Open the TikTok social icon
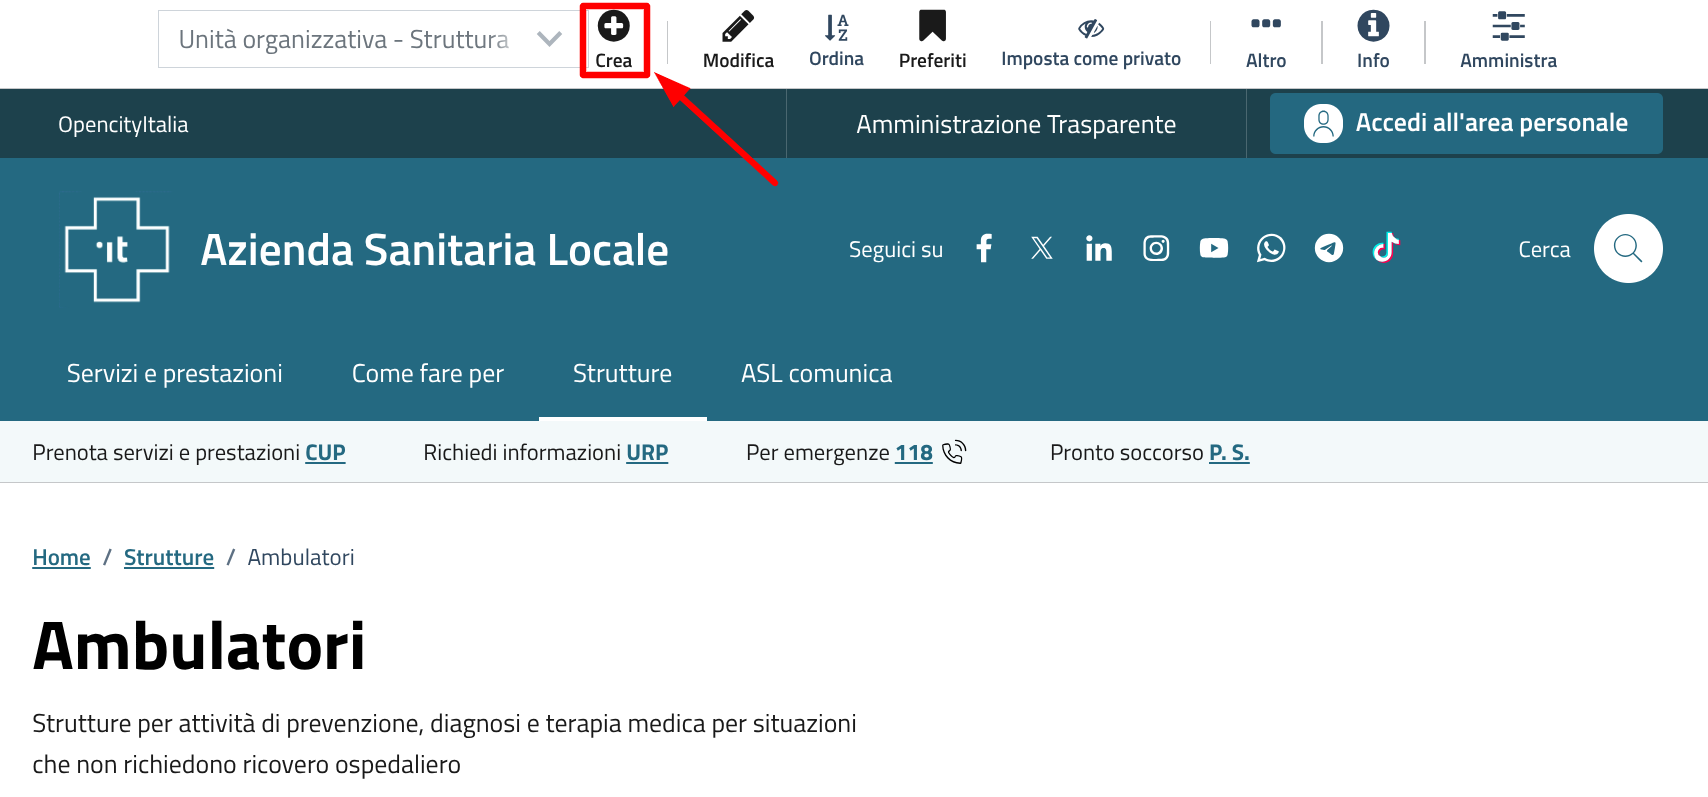The width and height of the screenshot is (1708, 797). point(1386,248)
